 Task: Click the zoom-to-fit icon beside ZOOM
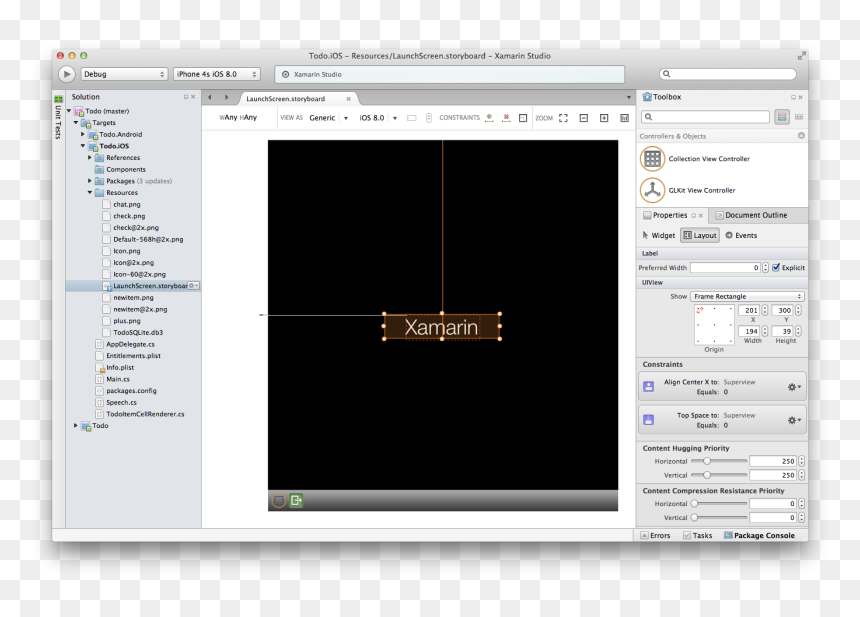tap(563, 118)
